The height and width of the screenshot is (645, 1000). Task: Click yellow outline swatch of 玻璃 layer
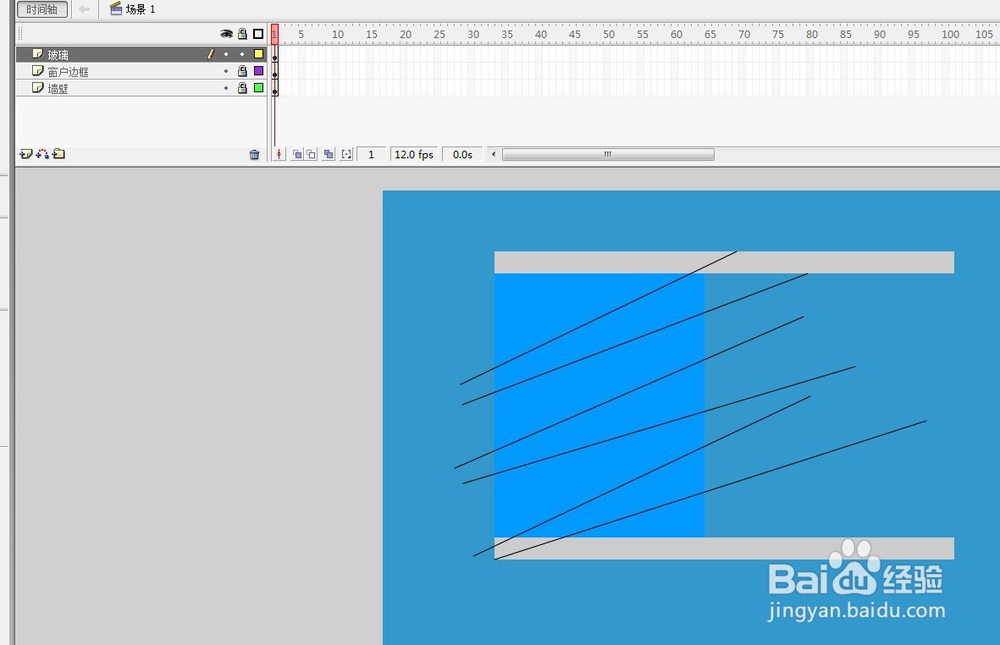click(x=258, y=54)
